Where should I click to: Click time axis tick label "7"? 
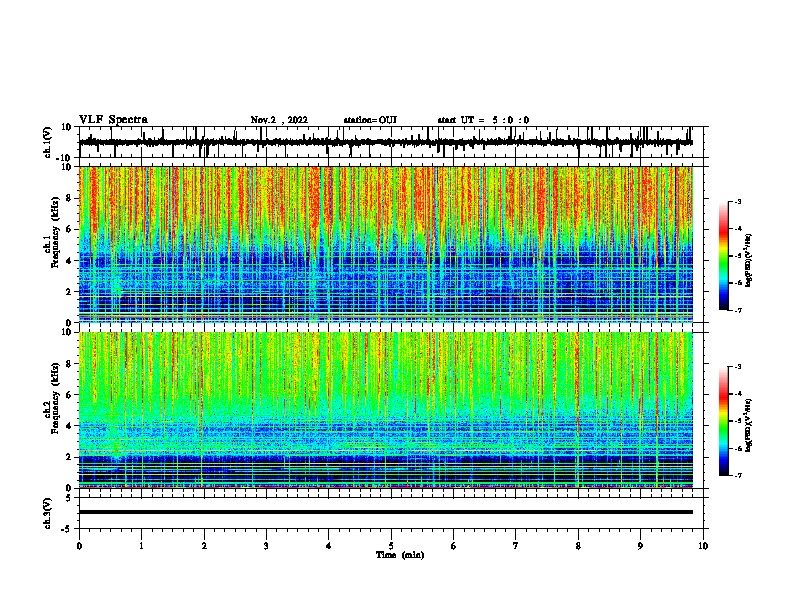[516, 546]
